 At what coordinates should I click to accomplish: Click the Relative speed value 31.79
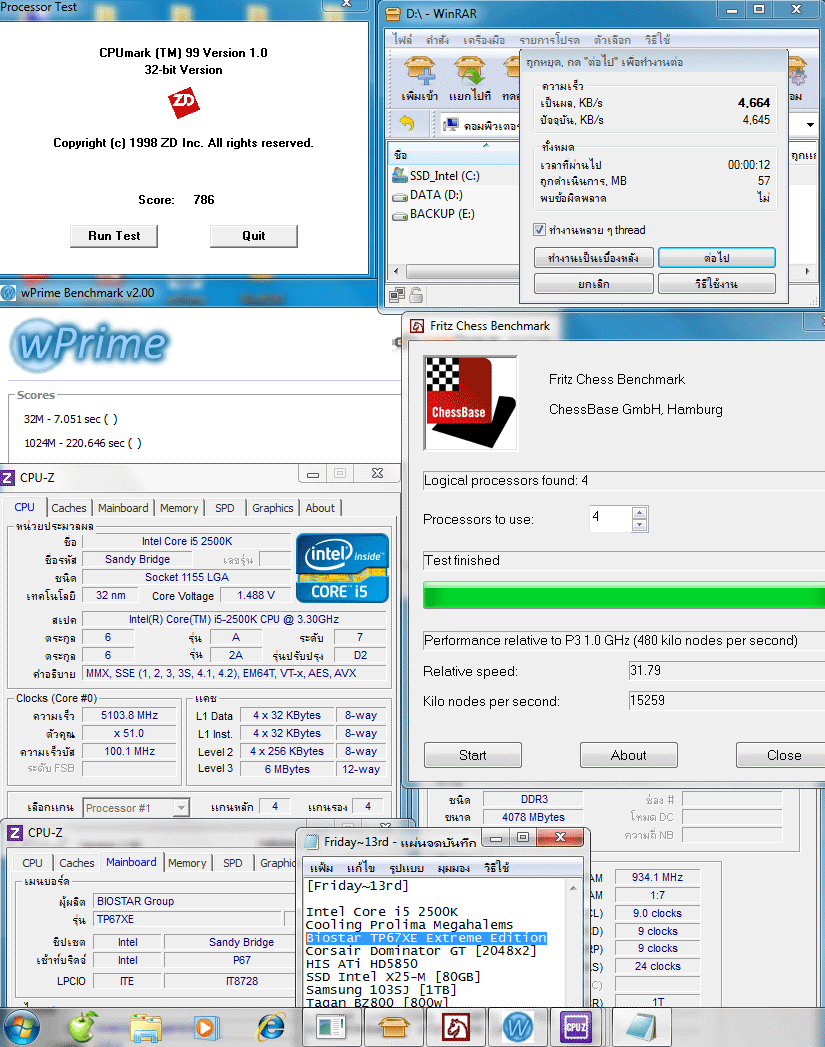645,670
